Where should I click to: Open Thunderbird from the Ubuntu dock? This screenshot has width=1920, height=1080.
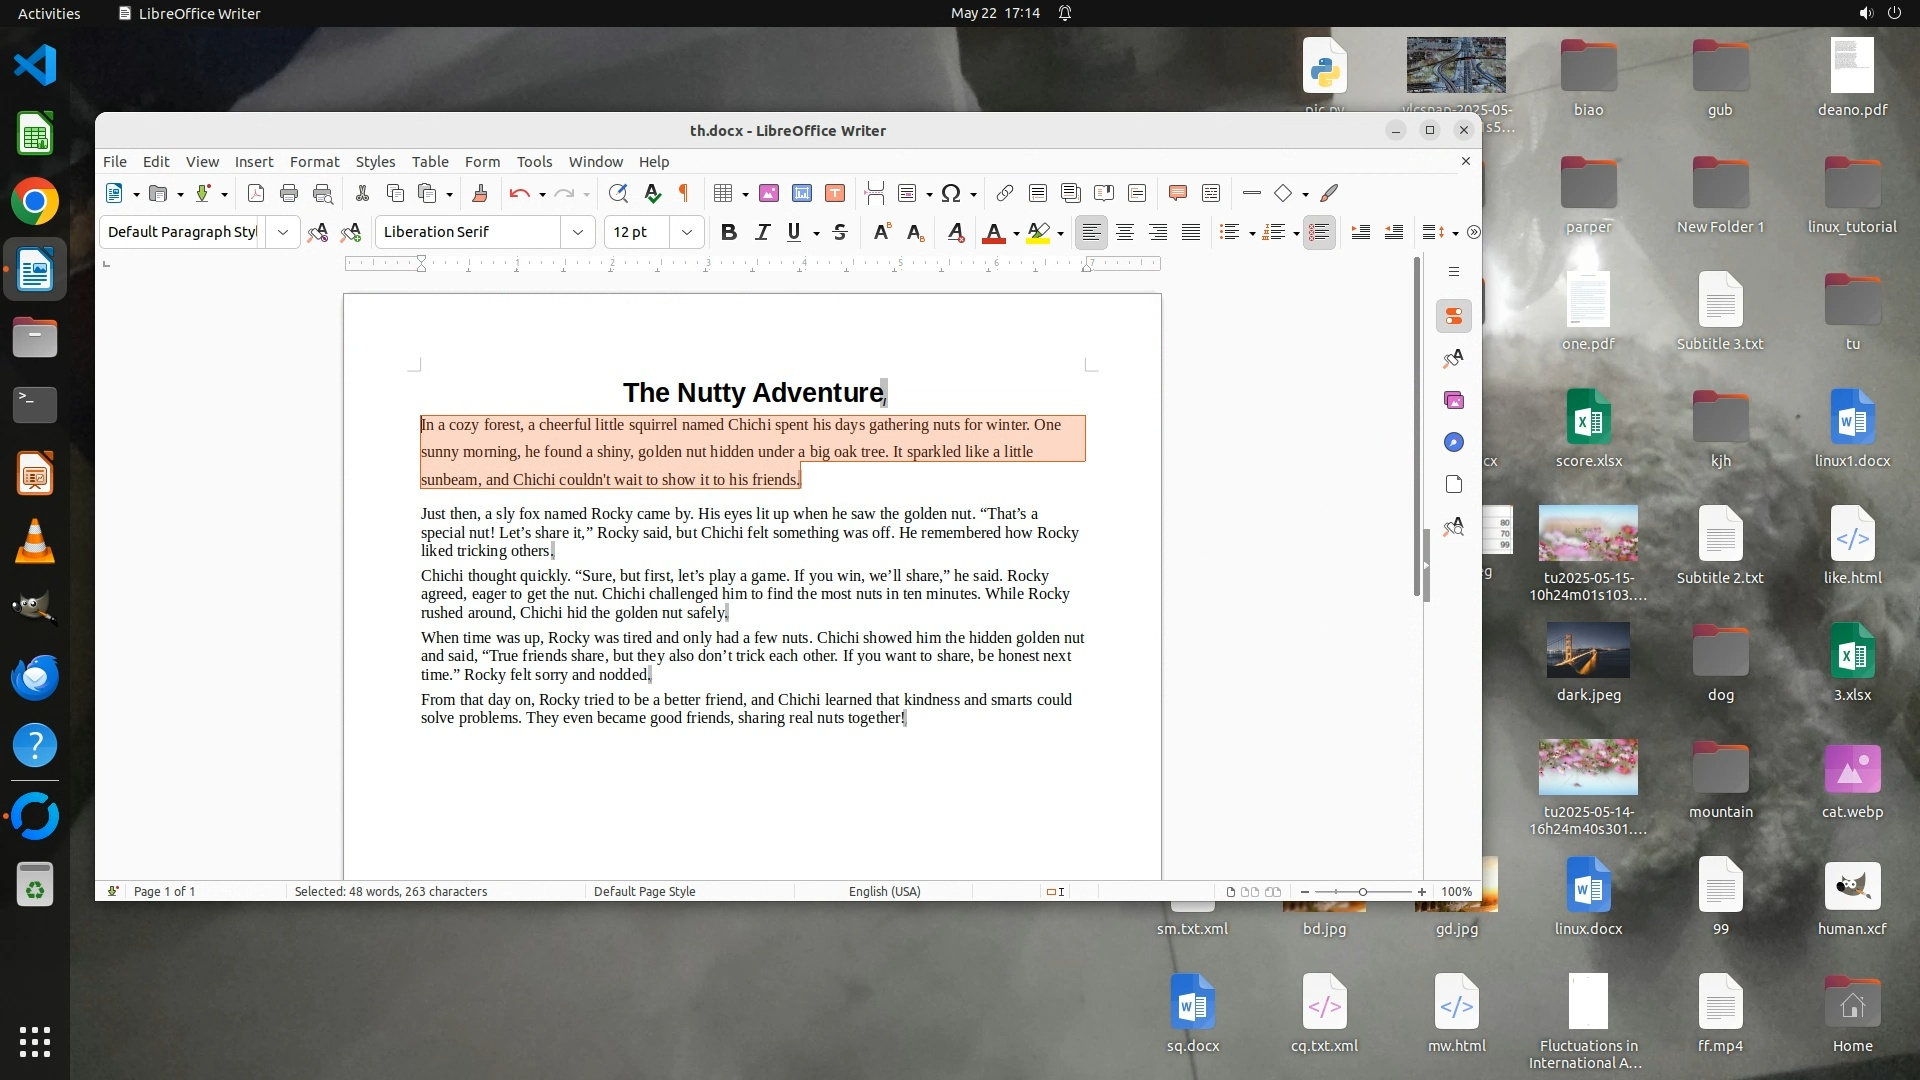click(35, 677)
